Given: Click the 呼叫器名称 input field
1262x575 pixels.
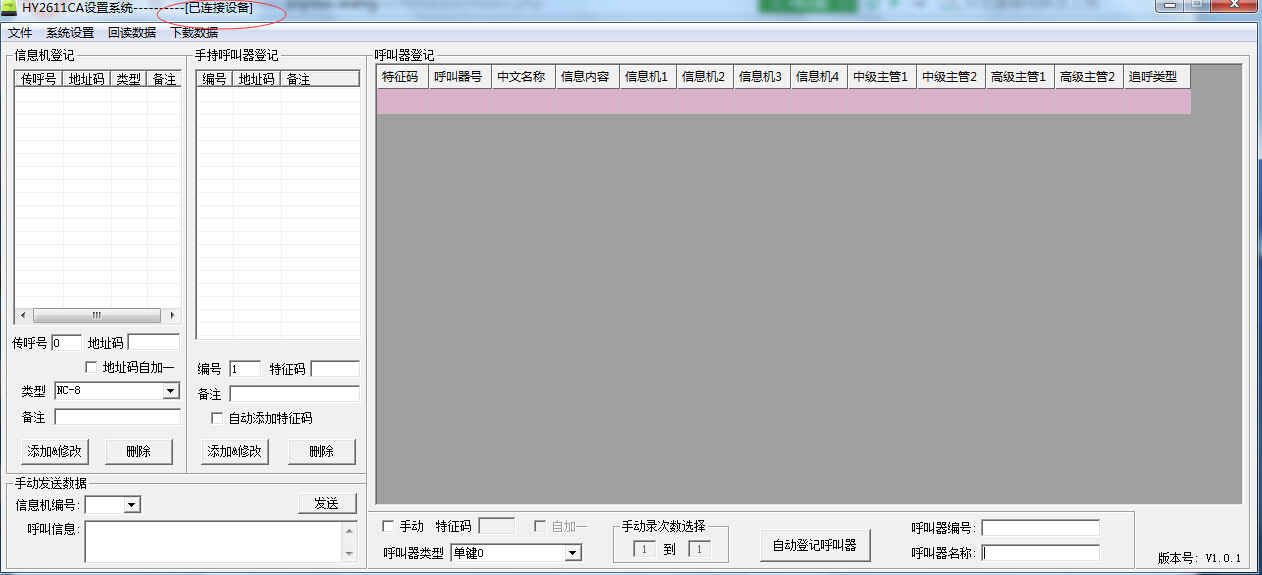Looking at the screenshot, I should point(1040,553).
